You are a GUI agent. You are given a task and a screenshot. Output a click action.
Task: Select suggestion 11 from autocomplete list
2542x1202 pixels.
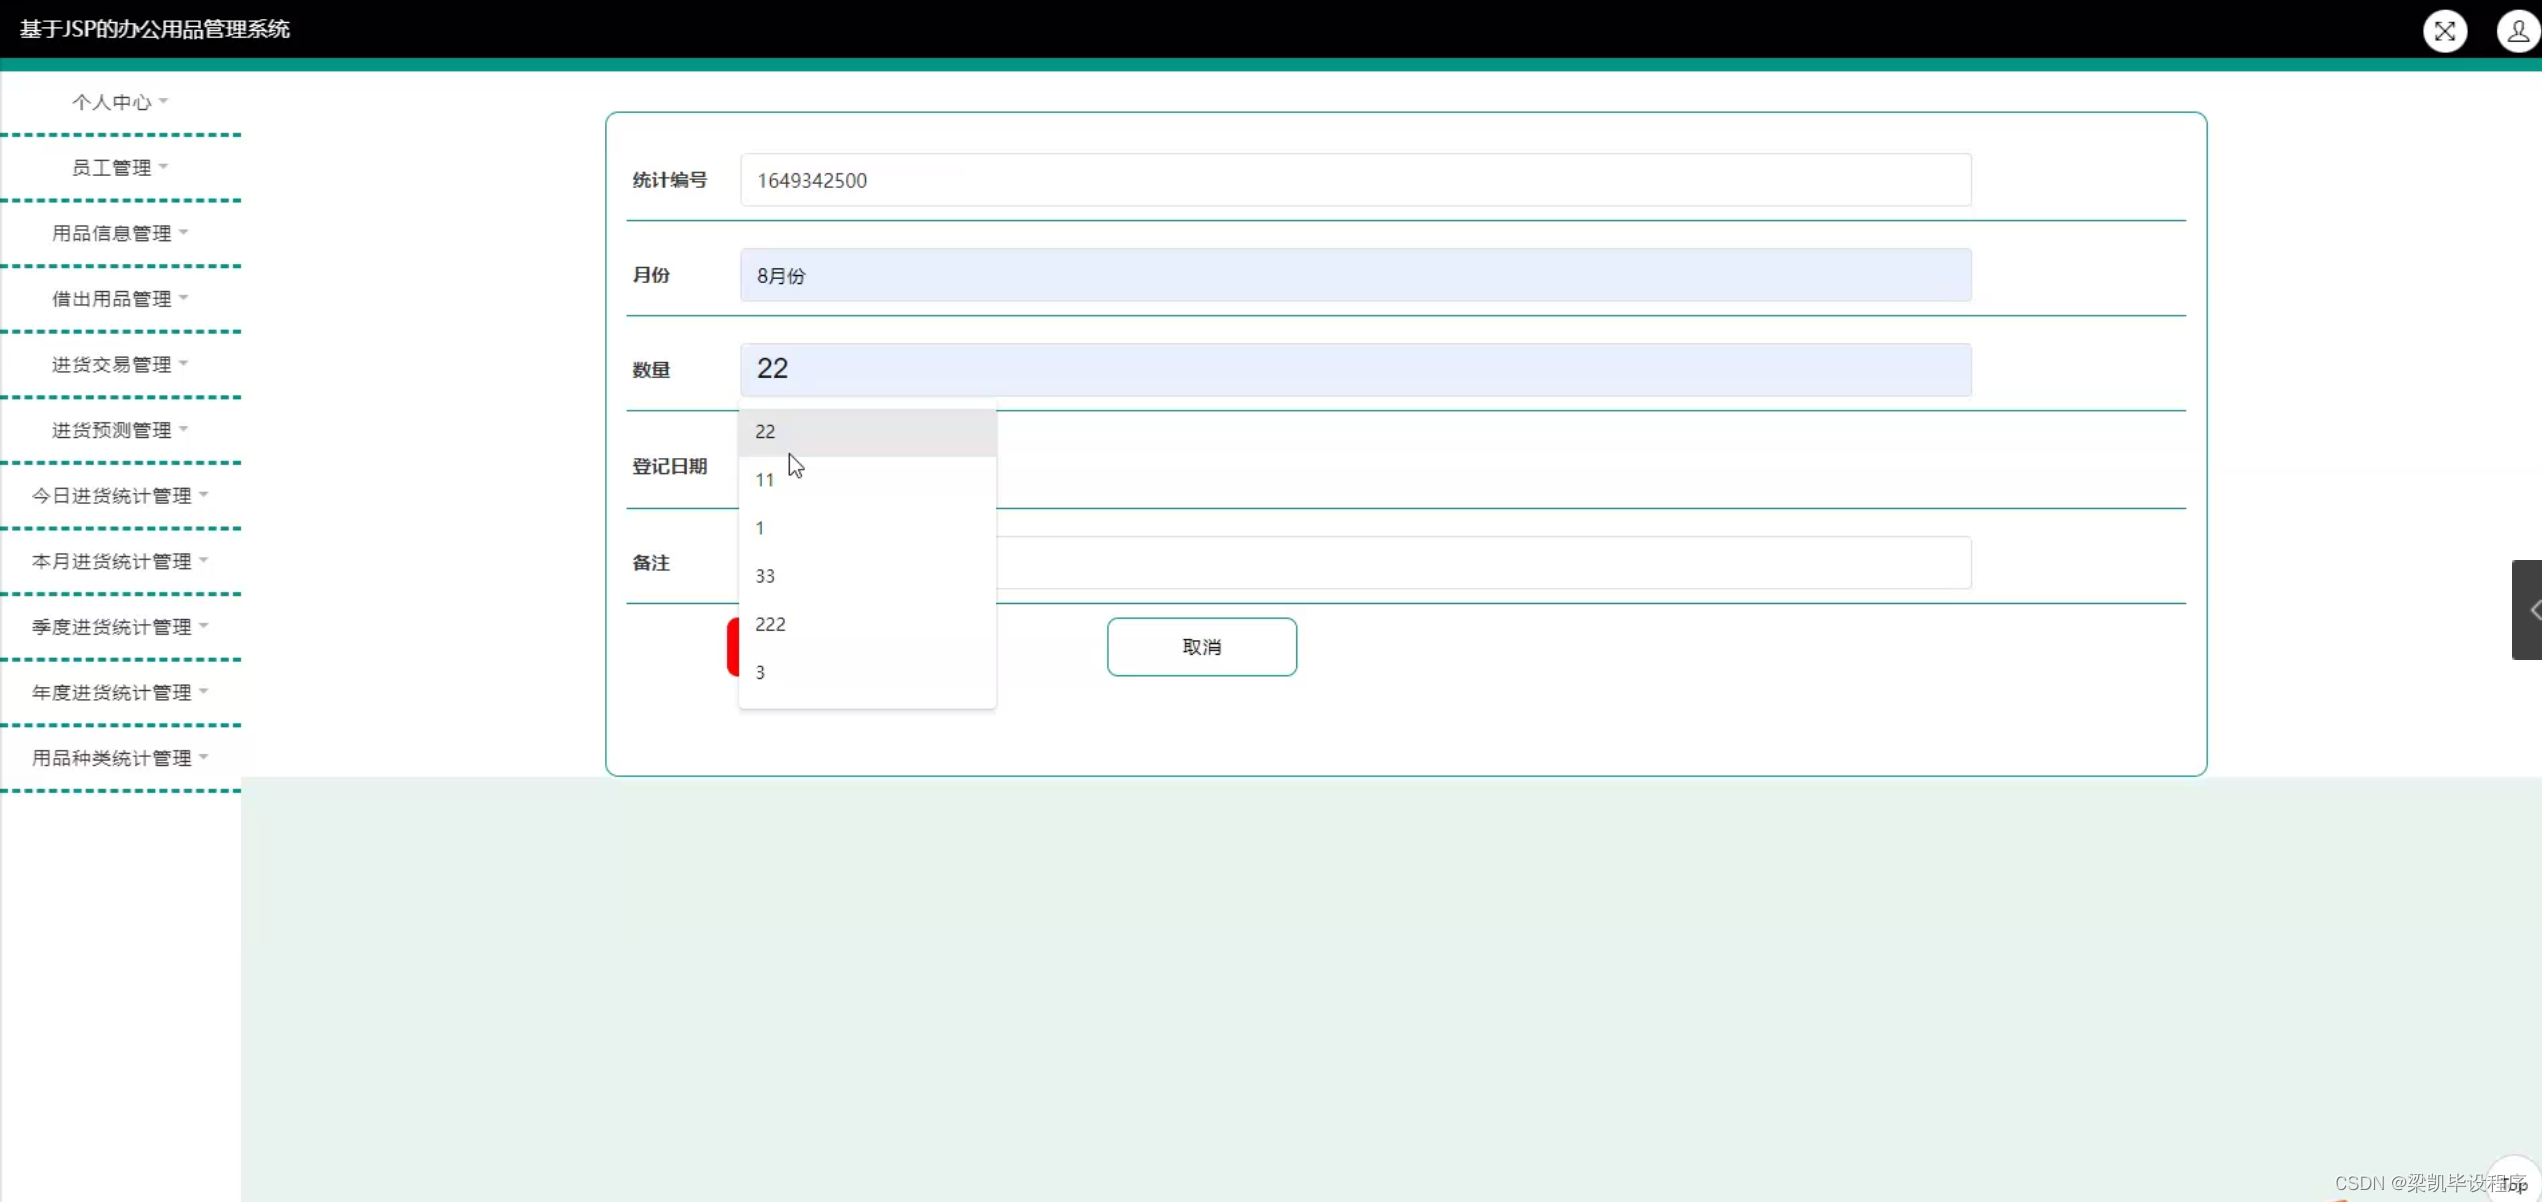tap(765, 480)
